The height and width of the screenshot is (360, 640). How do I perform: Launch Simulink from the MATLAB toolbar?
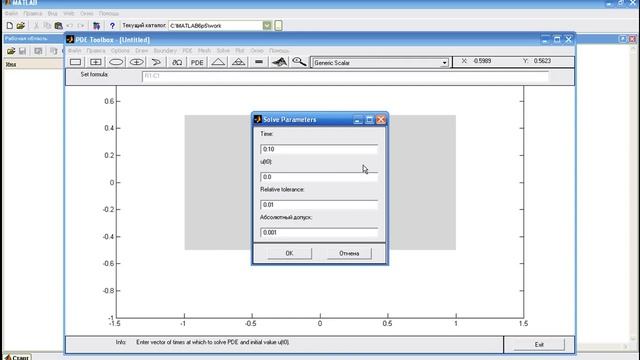(96, 26)
